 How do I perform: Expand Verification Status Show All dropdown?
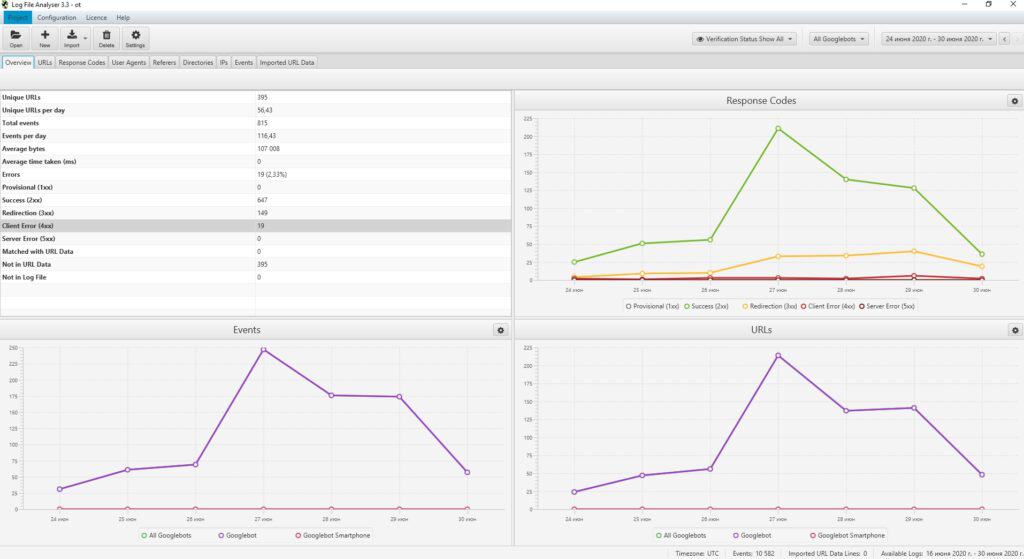click(744, 39)
